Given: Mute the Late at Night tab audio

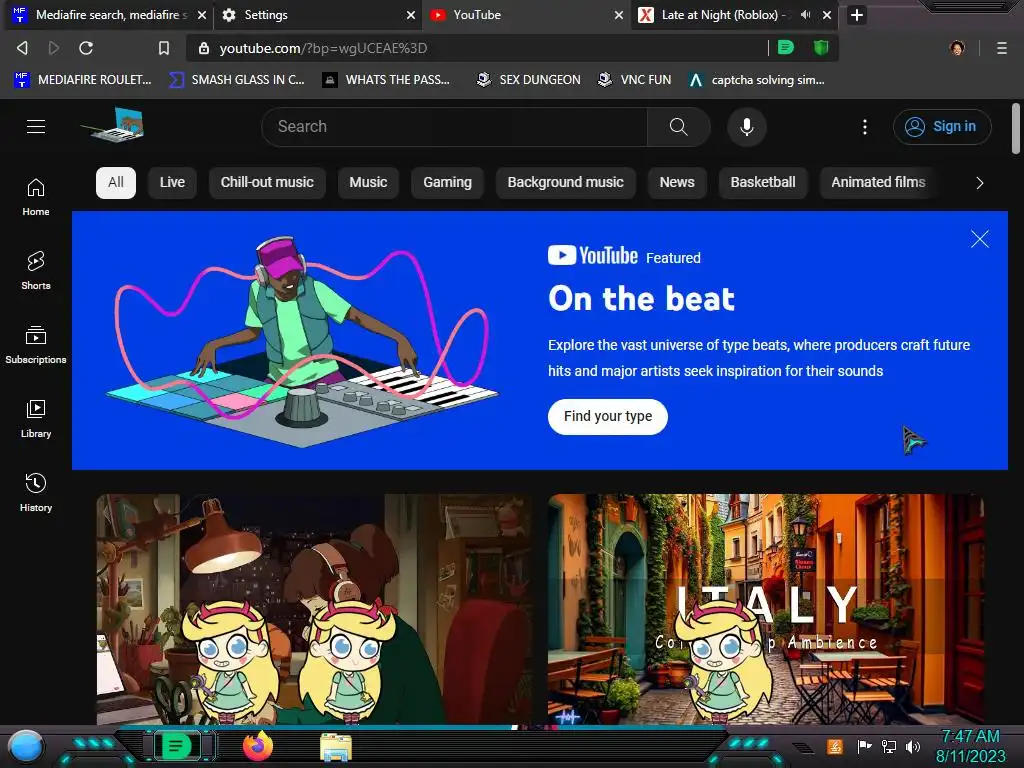Looking at the screenshot, I should click(805, 14).
